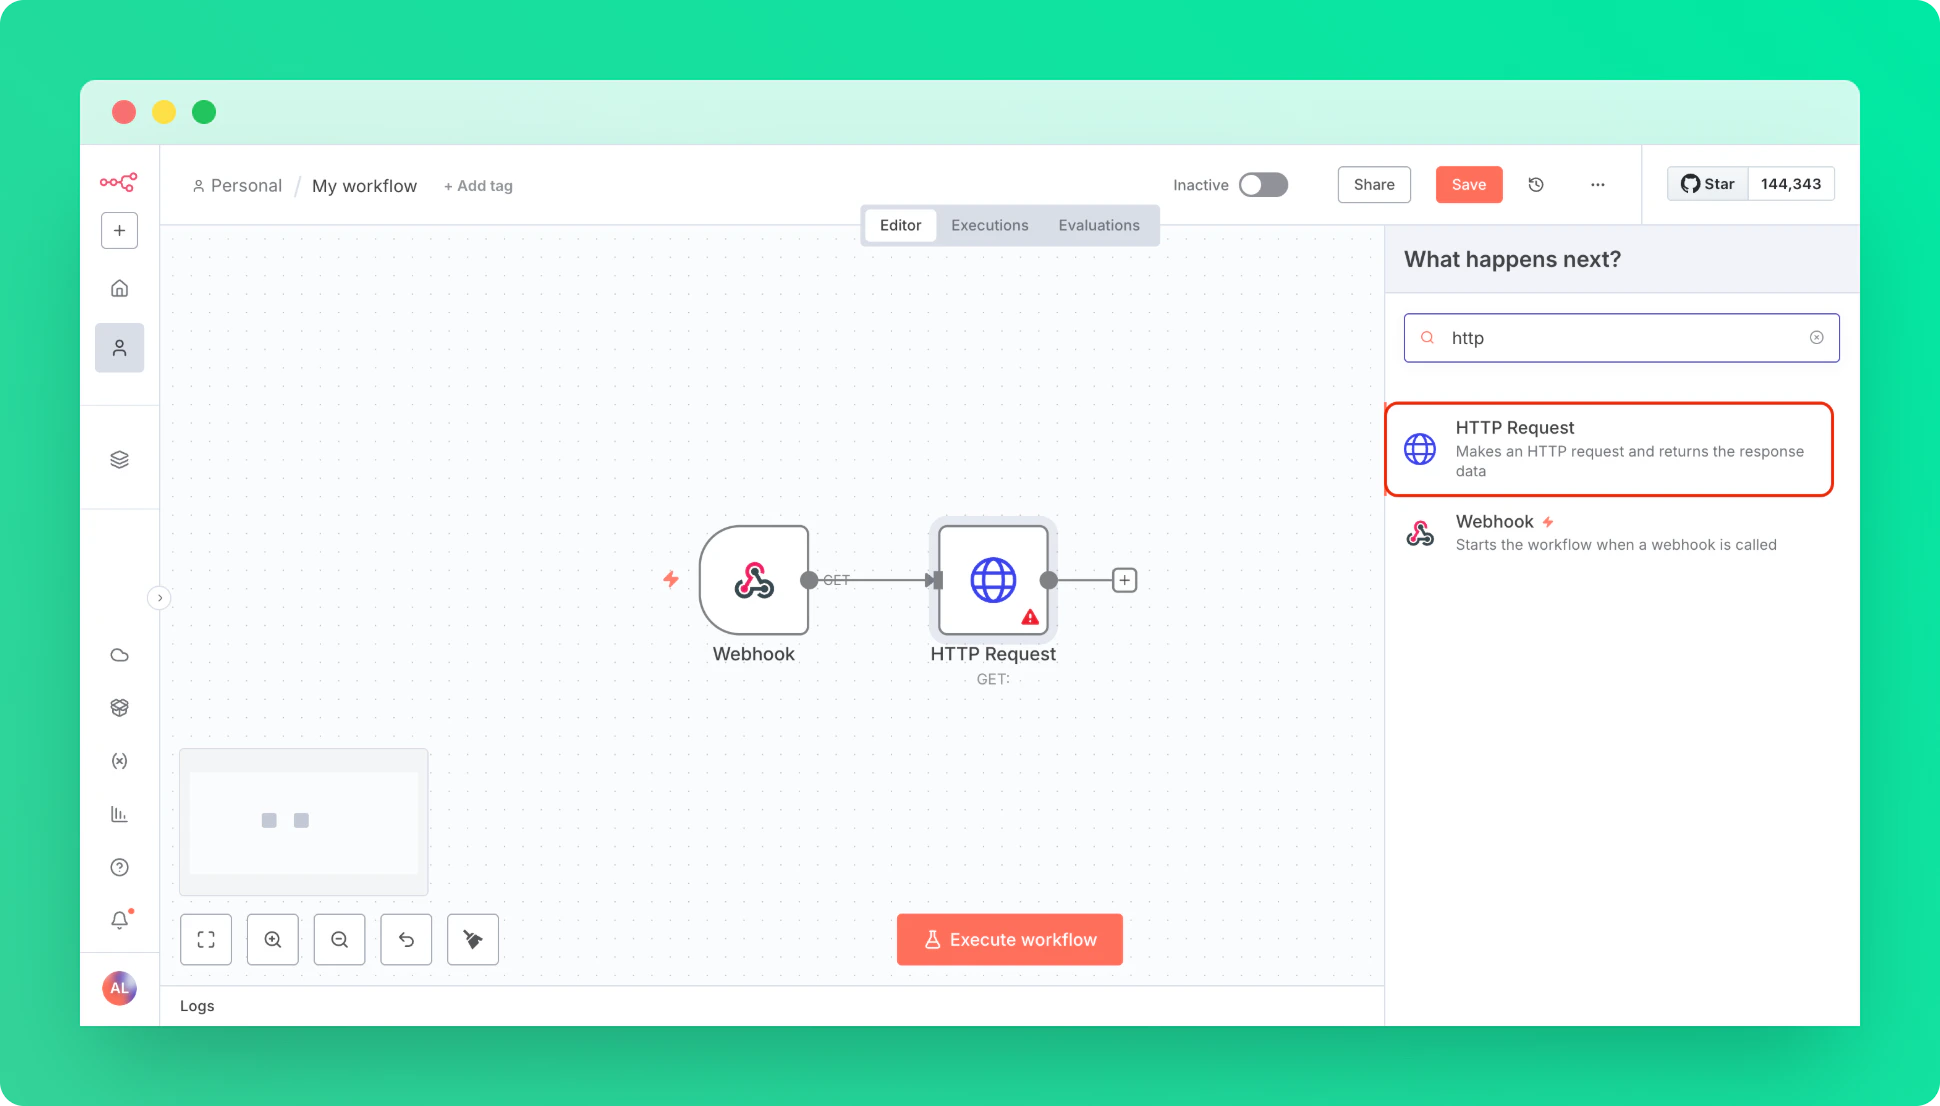Click the variables (x) sidebar icon

pos(119,761)
